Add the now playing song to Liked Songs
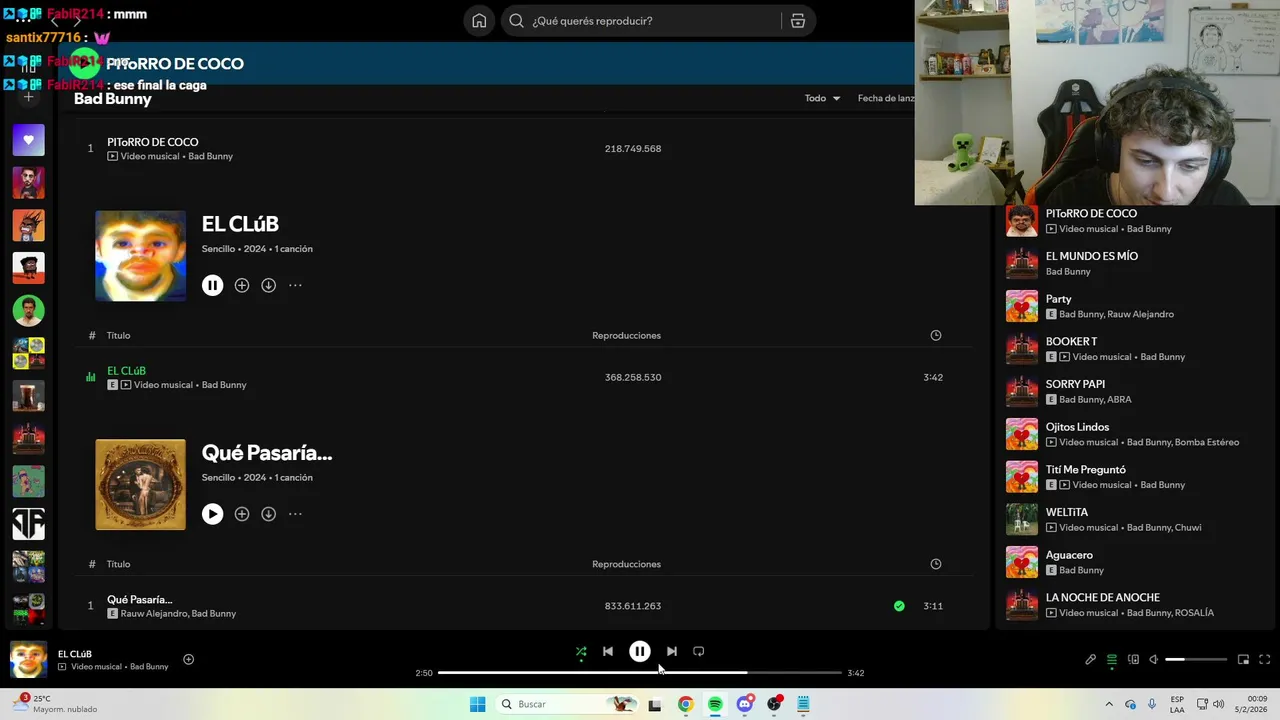The height and width of the screenshot is (720, 1280). point(188,659)
